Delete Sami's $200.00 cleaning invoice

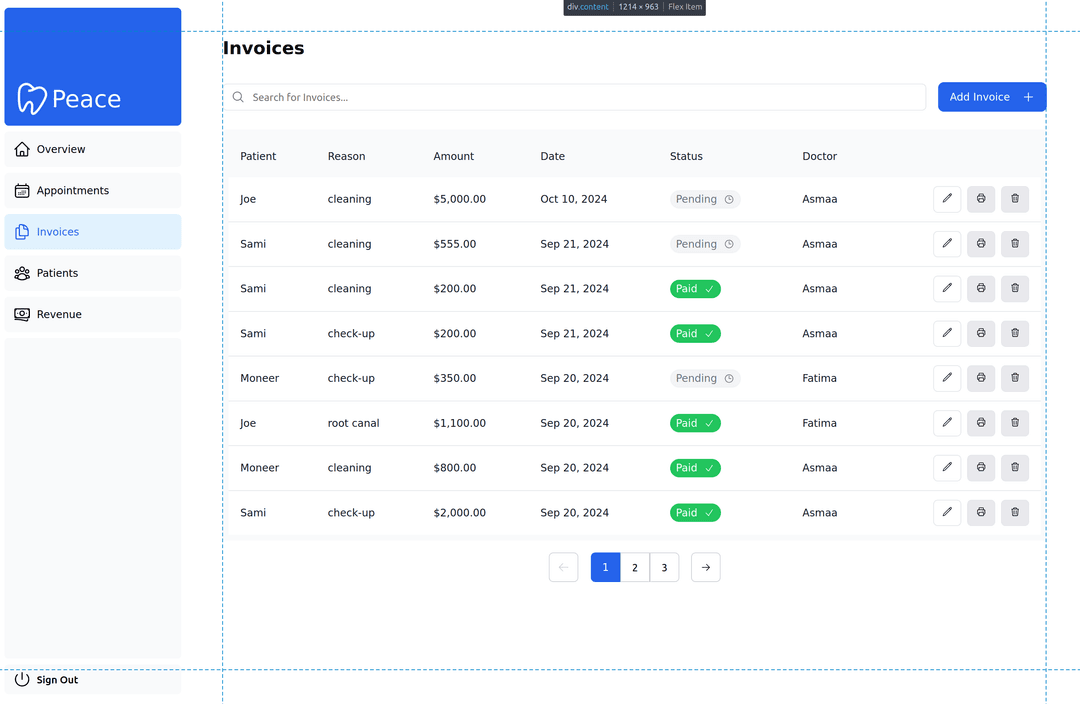1015,289
